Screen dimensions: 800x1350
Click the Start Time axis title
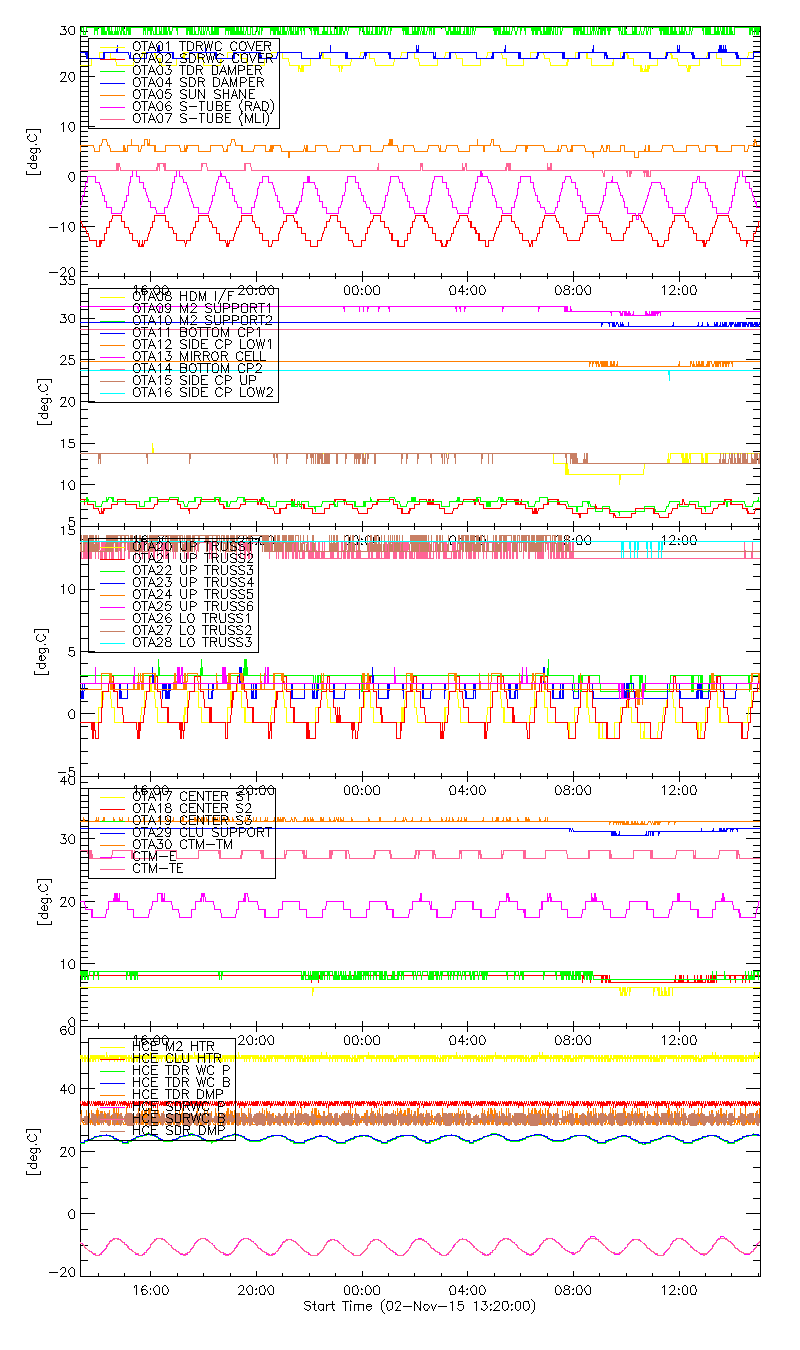coord(420,1306)
